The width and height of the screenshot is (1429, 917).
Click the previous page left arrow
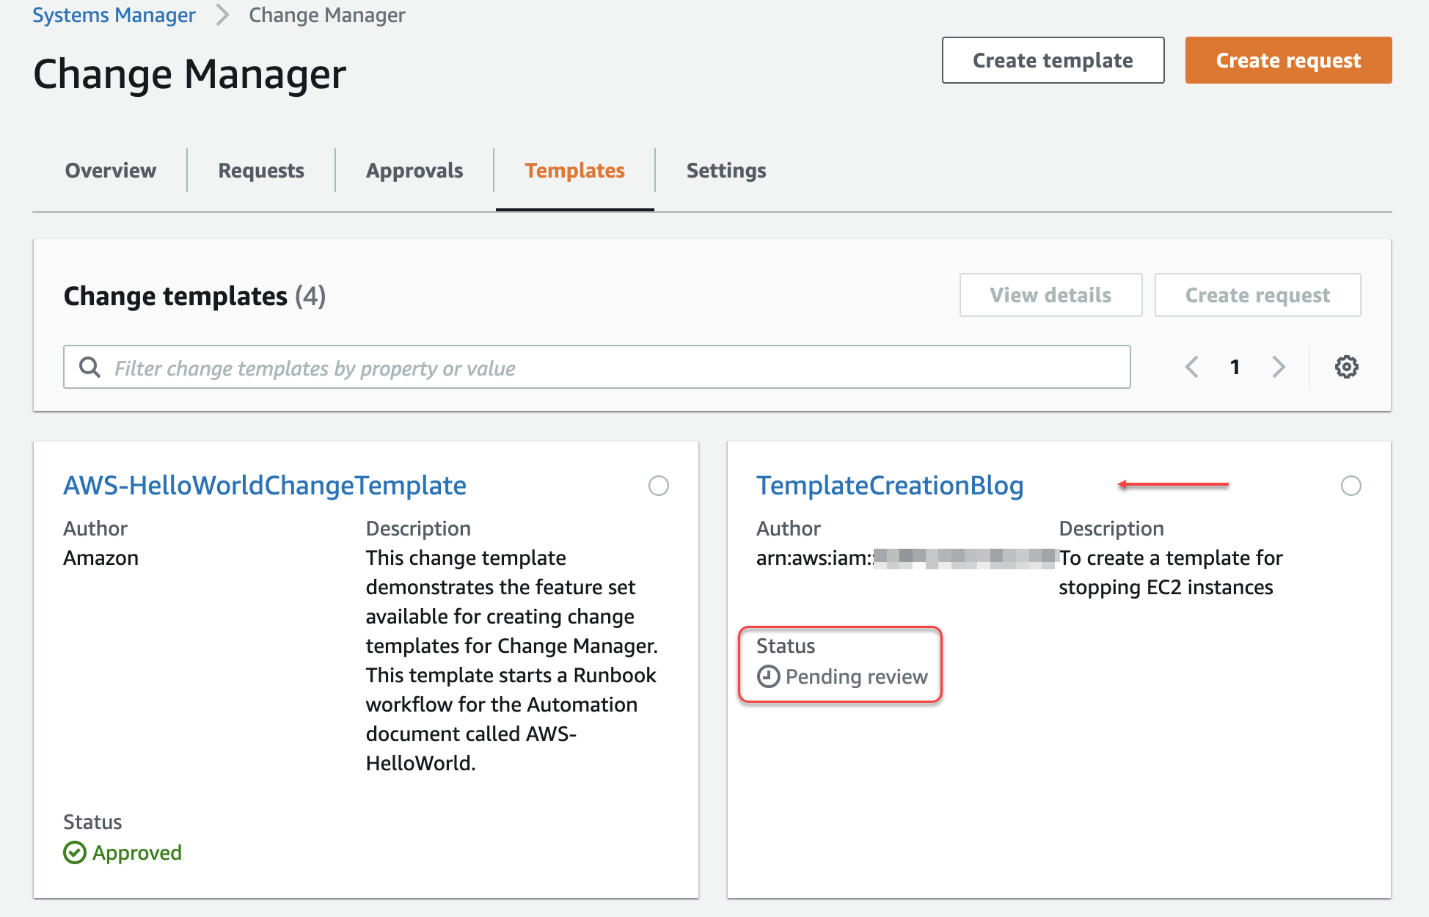pyautogui.click(x=1191, y=367)
